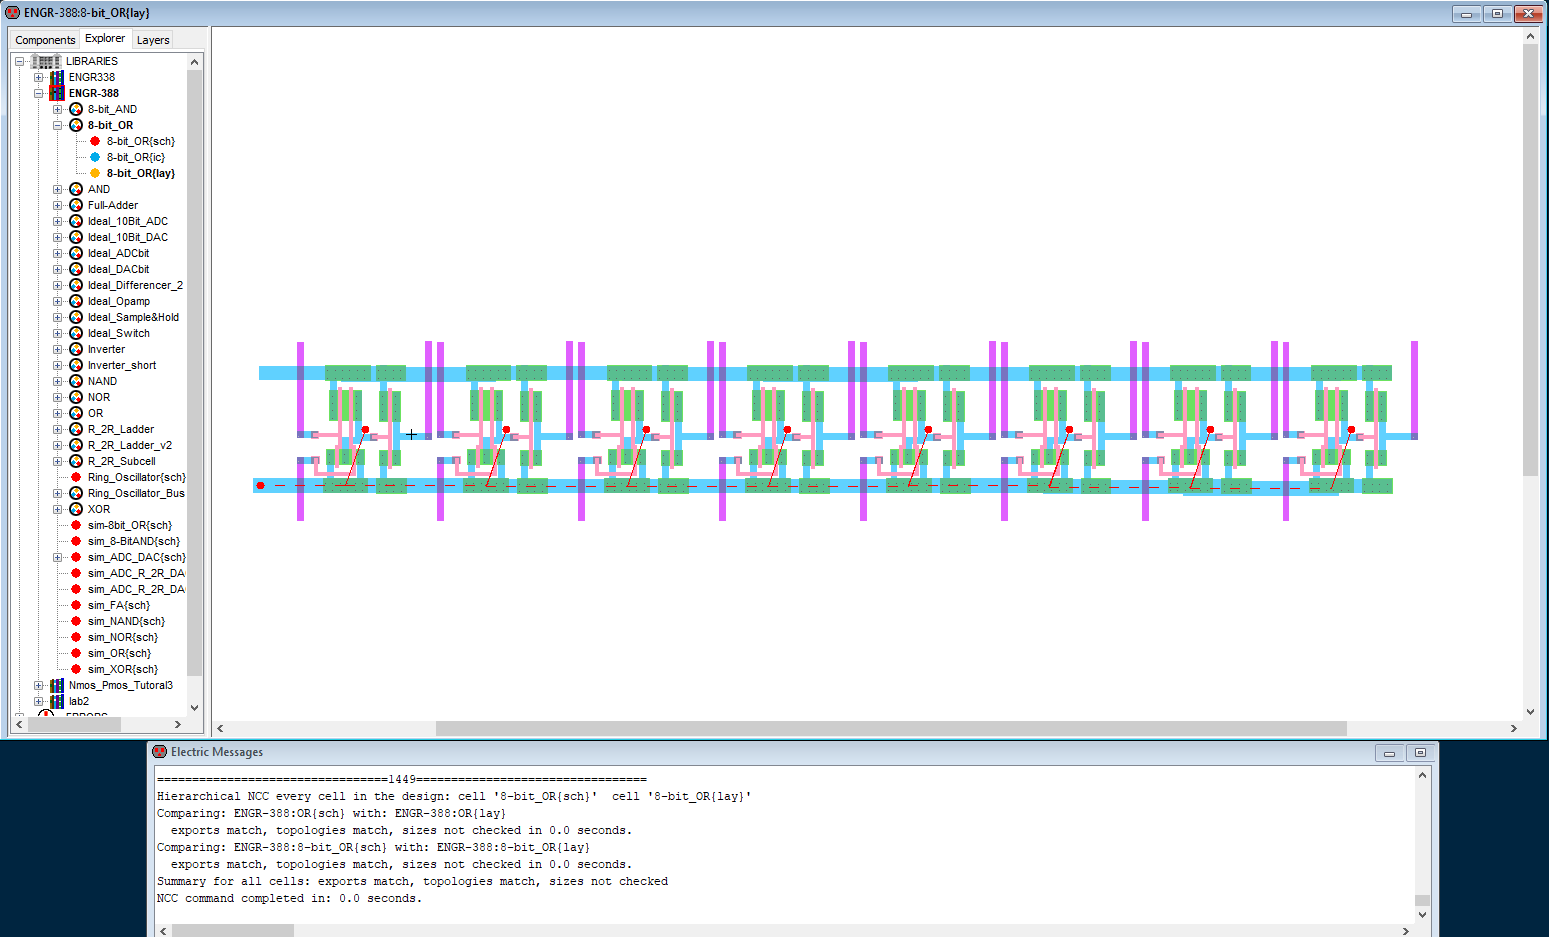Click canvas scroll-right arrow button
Image resolution: width=1549 pixels, height=937 pixels.
[x=1513, y=728]
